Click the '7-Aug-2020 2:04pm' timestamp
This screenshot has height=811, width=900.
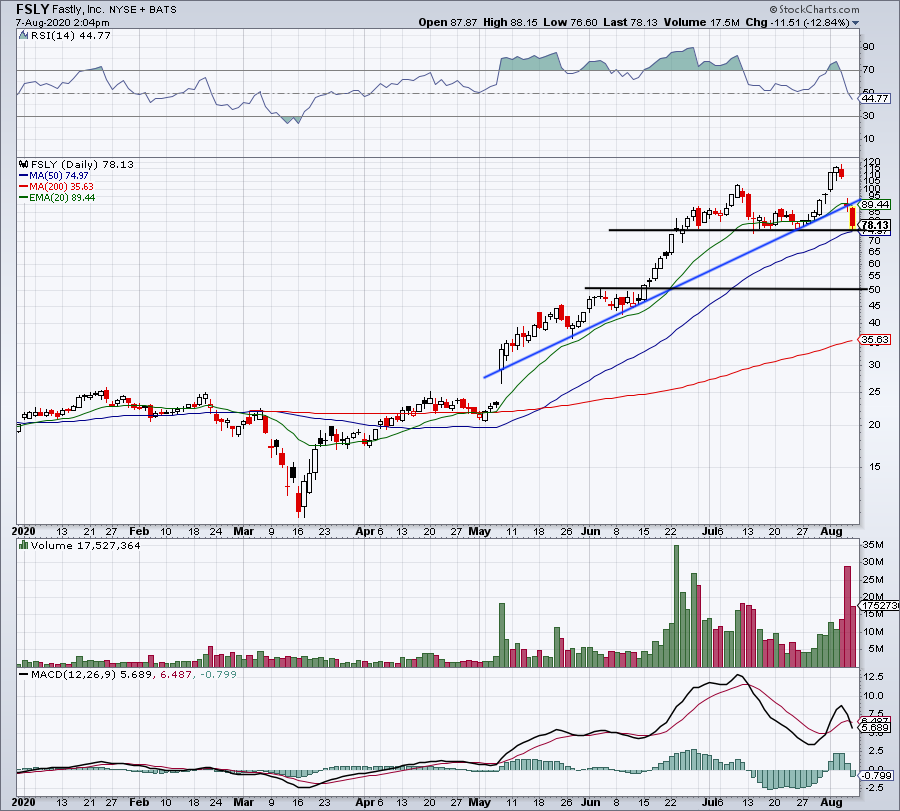click(x=63, y=23)
